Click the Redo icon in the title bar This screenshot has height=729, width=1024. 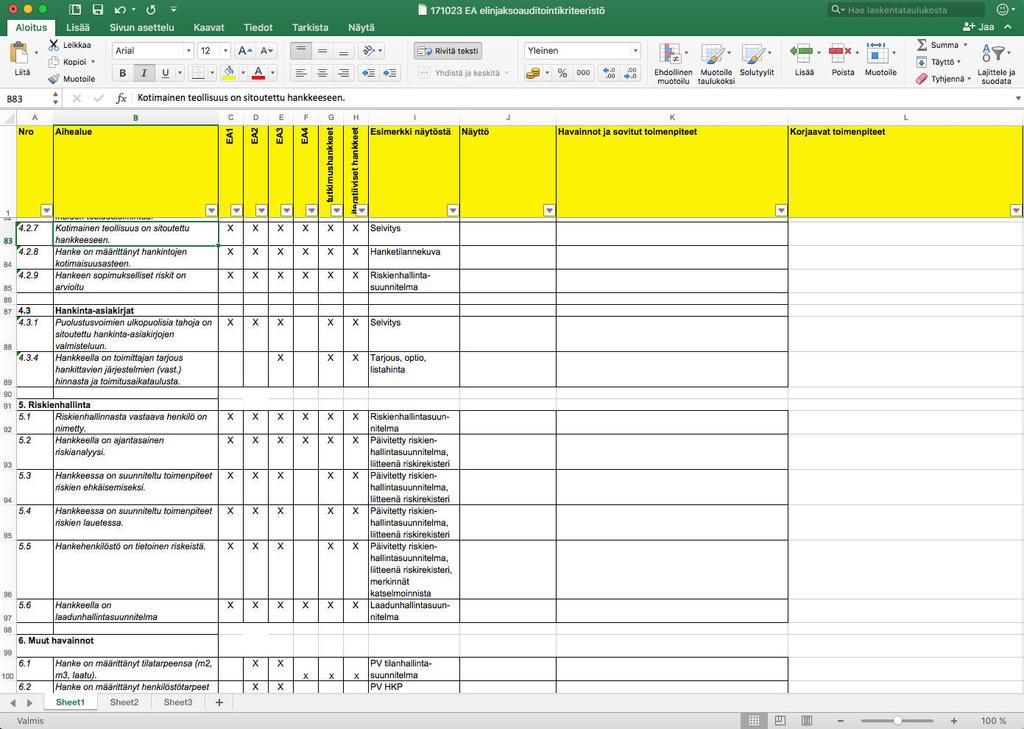(x=151, y=10)
